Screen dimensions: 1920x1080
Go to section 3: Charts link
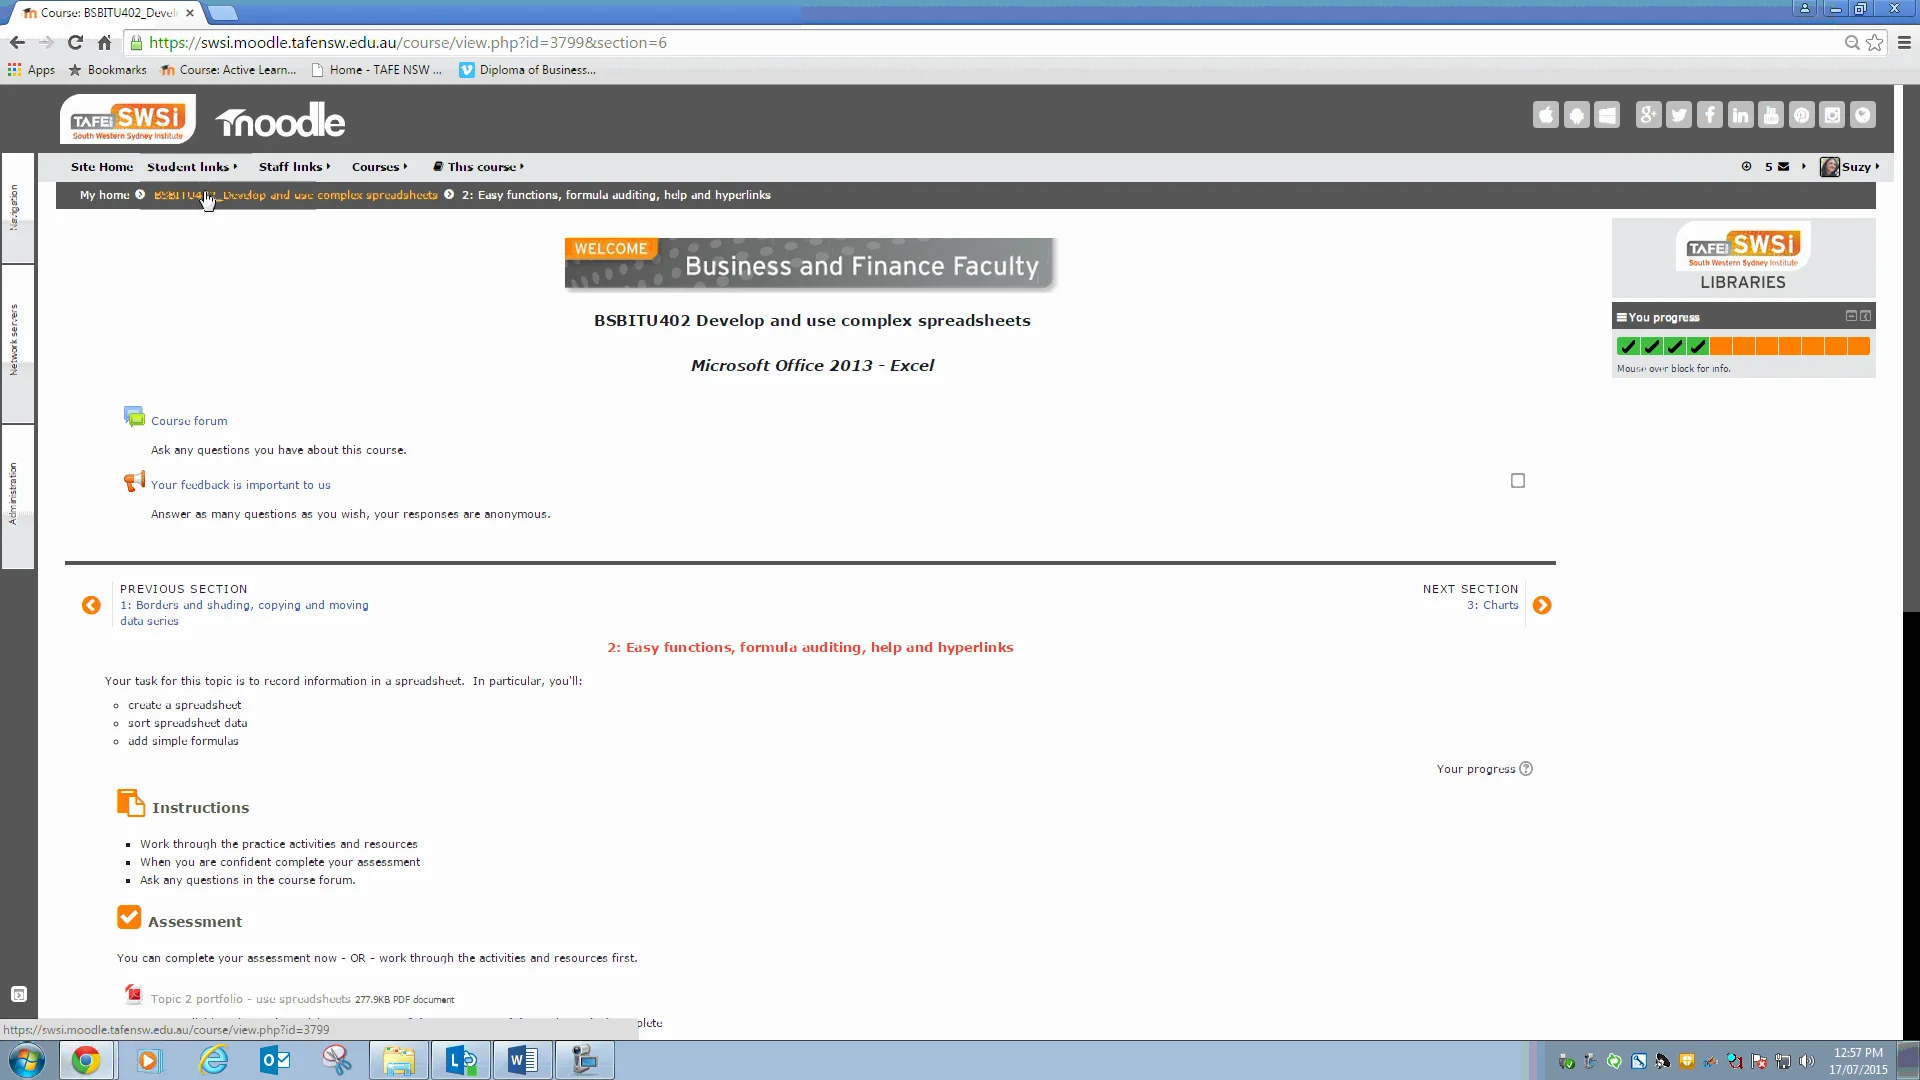pyautogui.click(x=1493, y=605)
